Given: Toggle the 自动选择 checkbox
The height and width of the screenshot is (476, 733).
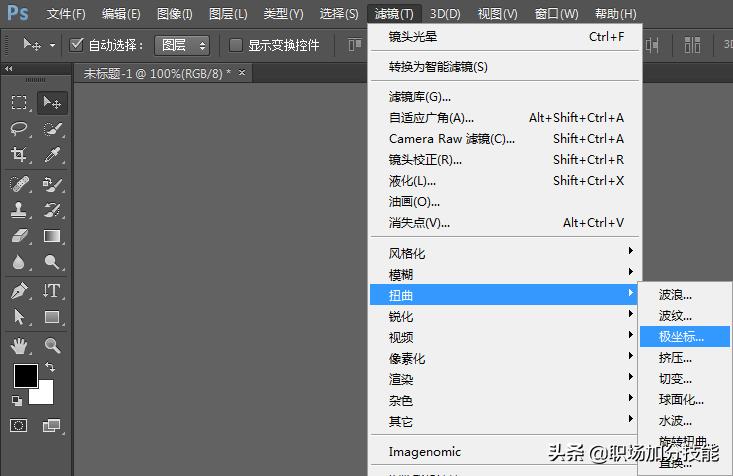Looking at the screenshot, I should (x=76, y=45).
